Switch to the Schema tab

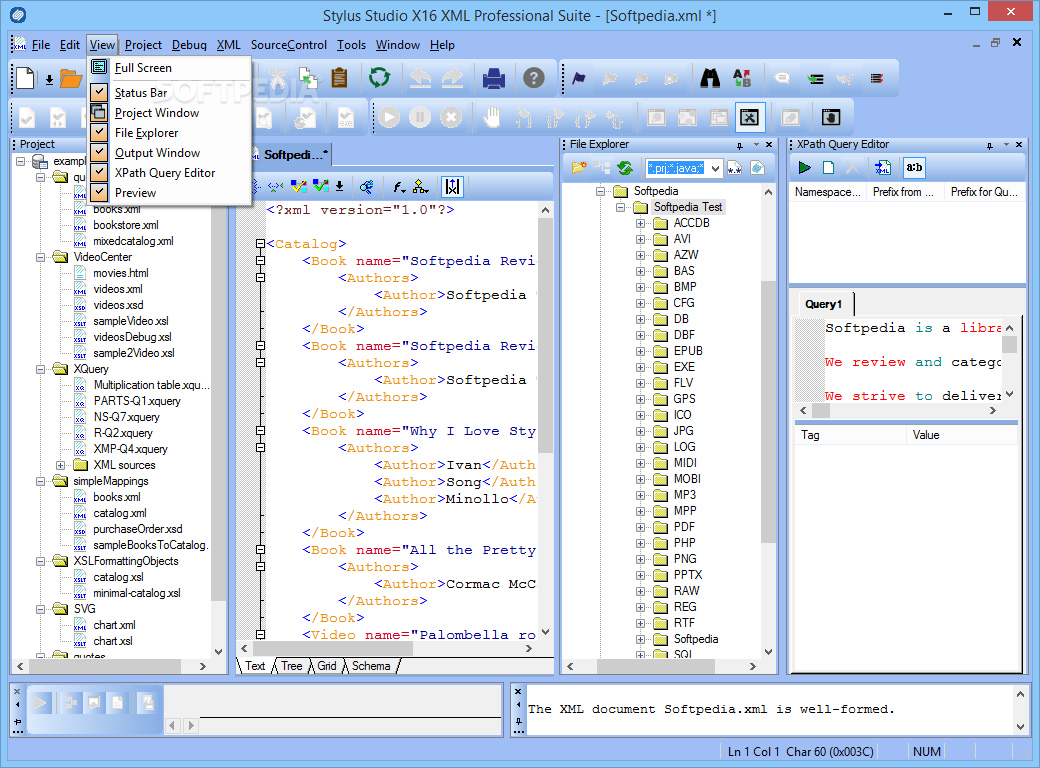tap(371, 666)
